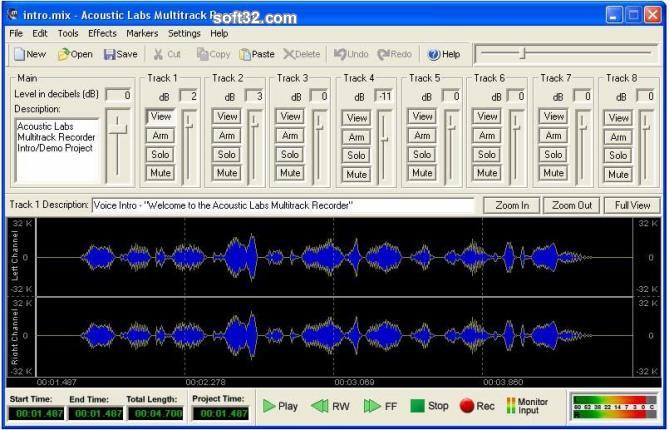
Task: Solo Track 5
Action: (x=422, y=154)
